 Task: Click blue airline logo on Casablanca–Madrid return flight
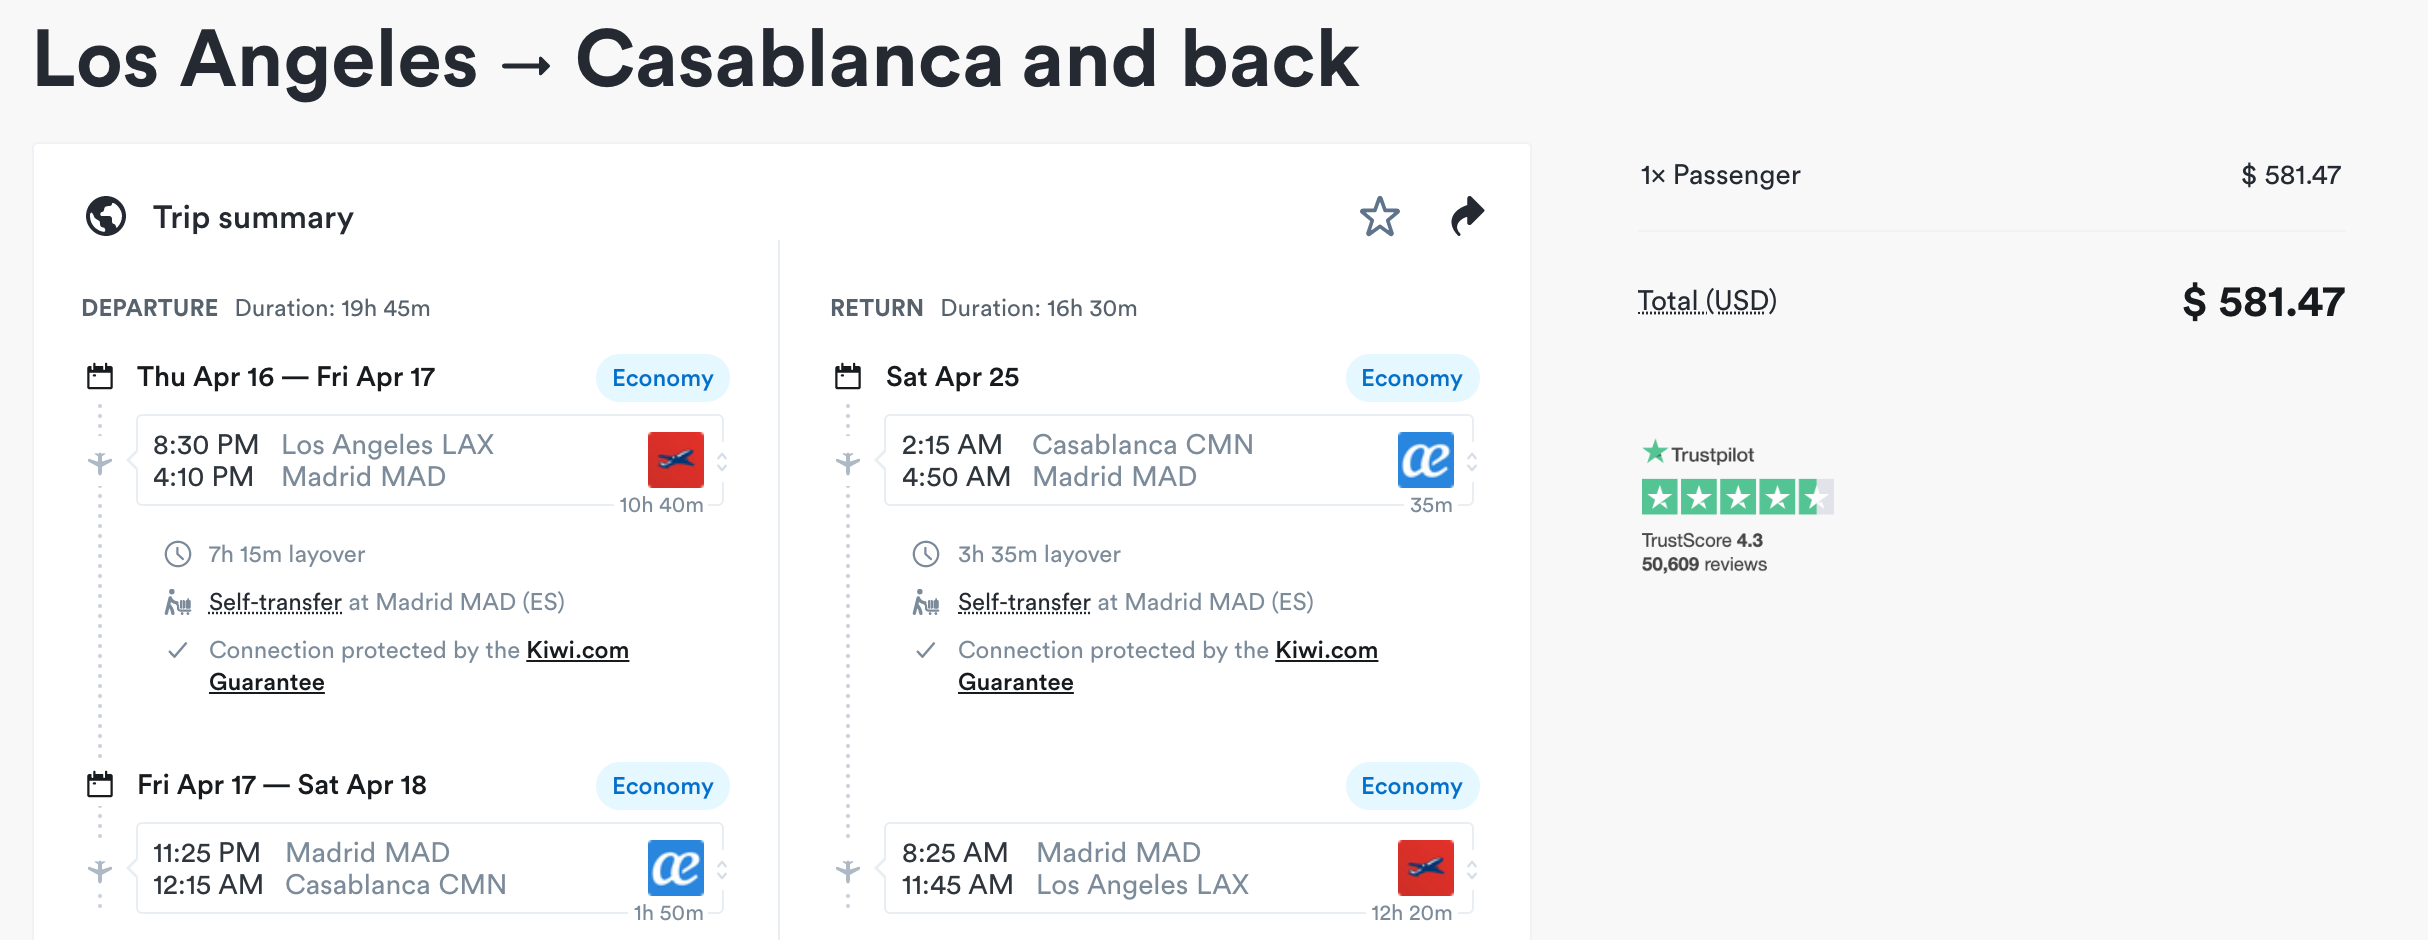(x=1425, y=460)
